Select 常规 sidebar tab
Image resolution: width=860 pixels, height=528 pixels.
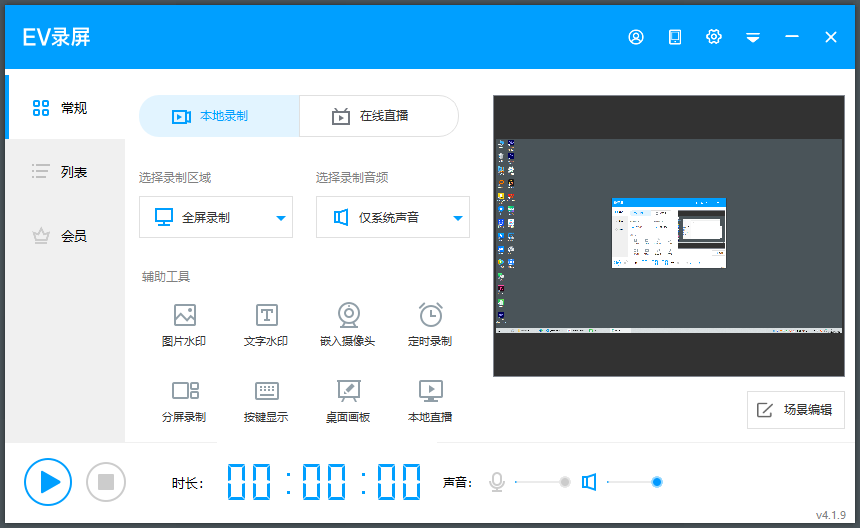coord(66,107)
